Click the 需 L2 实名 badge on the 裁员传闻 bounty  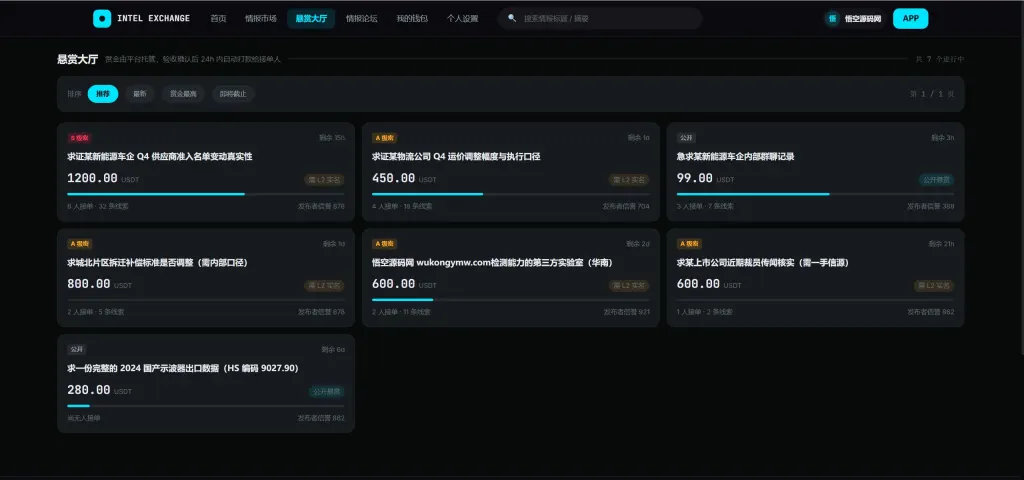coord(934,285)
